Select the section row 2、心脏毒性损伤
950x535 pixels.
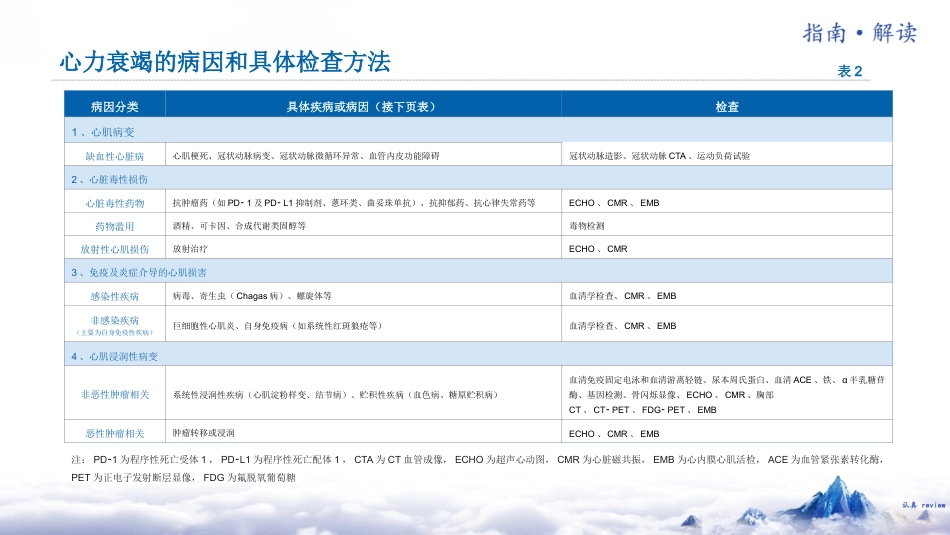point(478,179)
